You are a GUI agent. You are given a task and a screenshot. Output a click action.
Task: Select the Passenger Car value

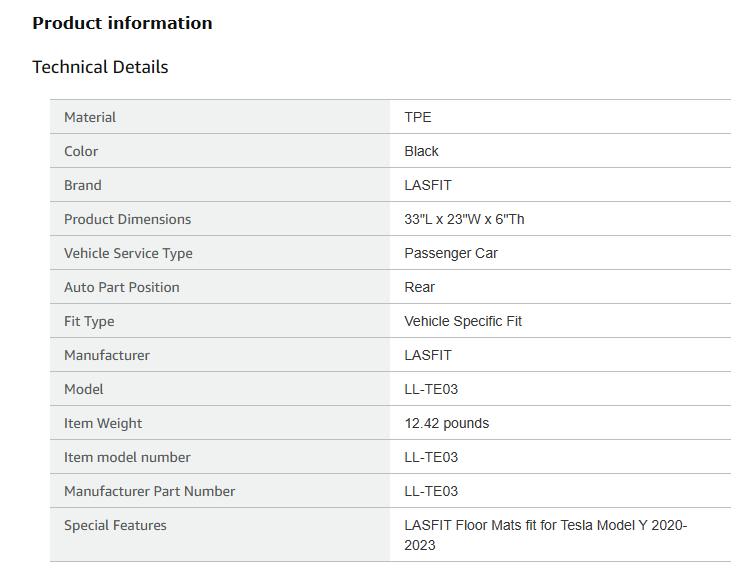coord(451,253)
